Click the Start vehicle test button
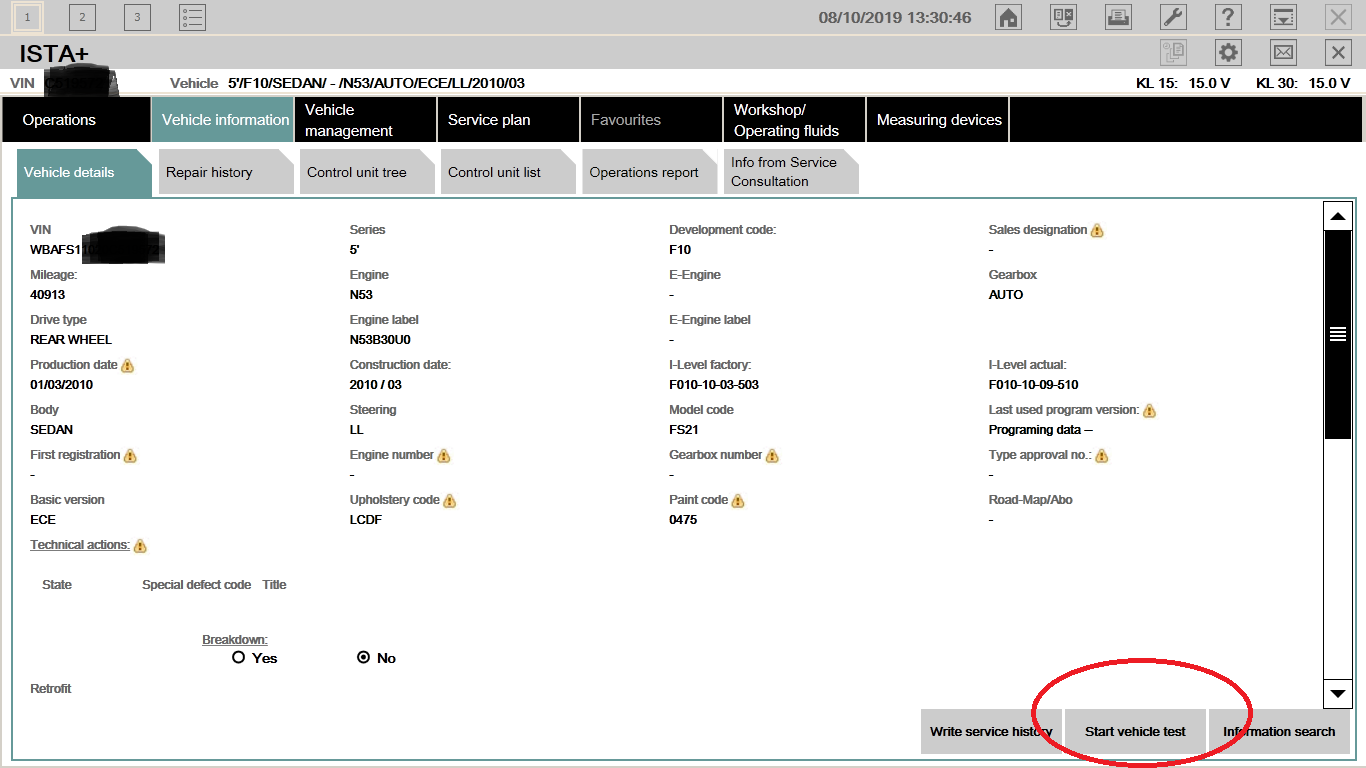Screen dimensions: 1366x768 pos(1135,732)
